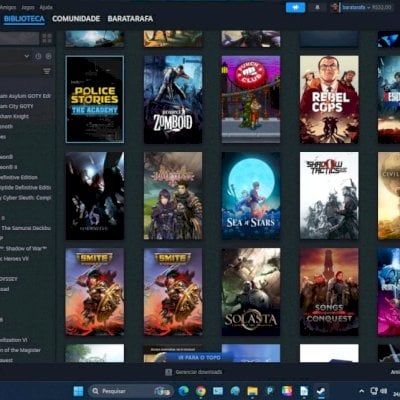Open File Explorer from the taskbar
This screenshot has height=400, width=400.
252,391
